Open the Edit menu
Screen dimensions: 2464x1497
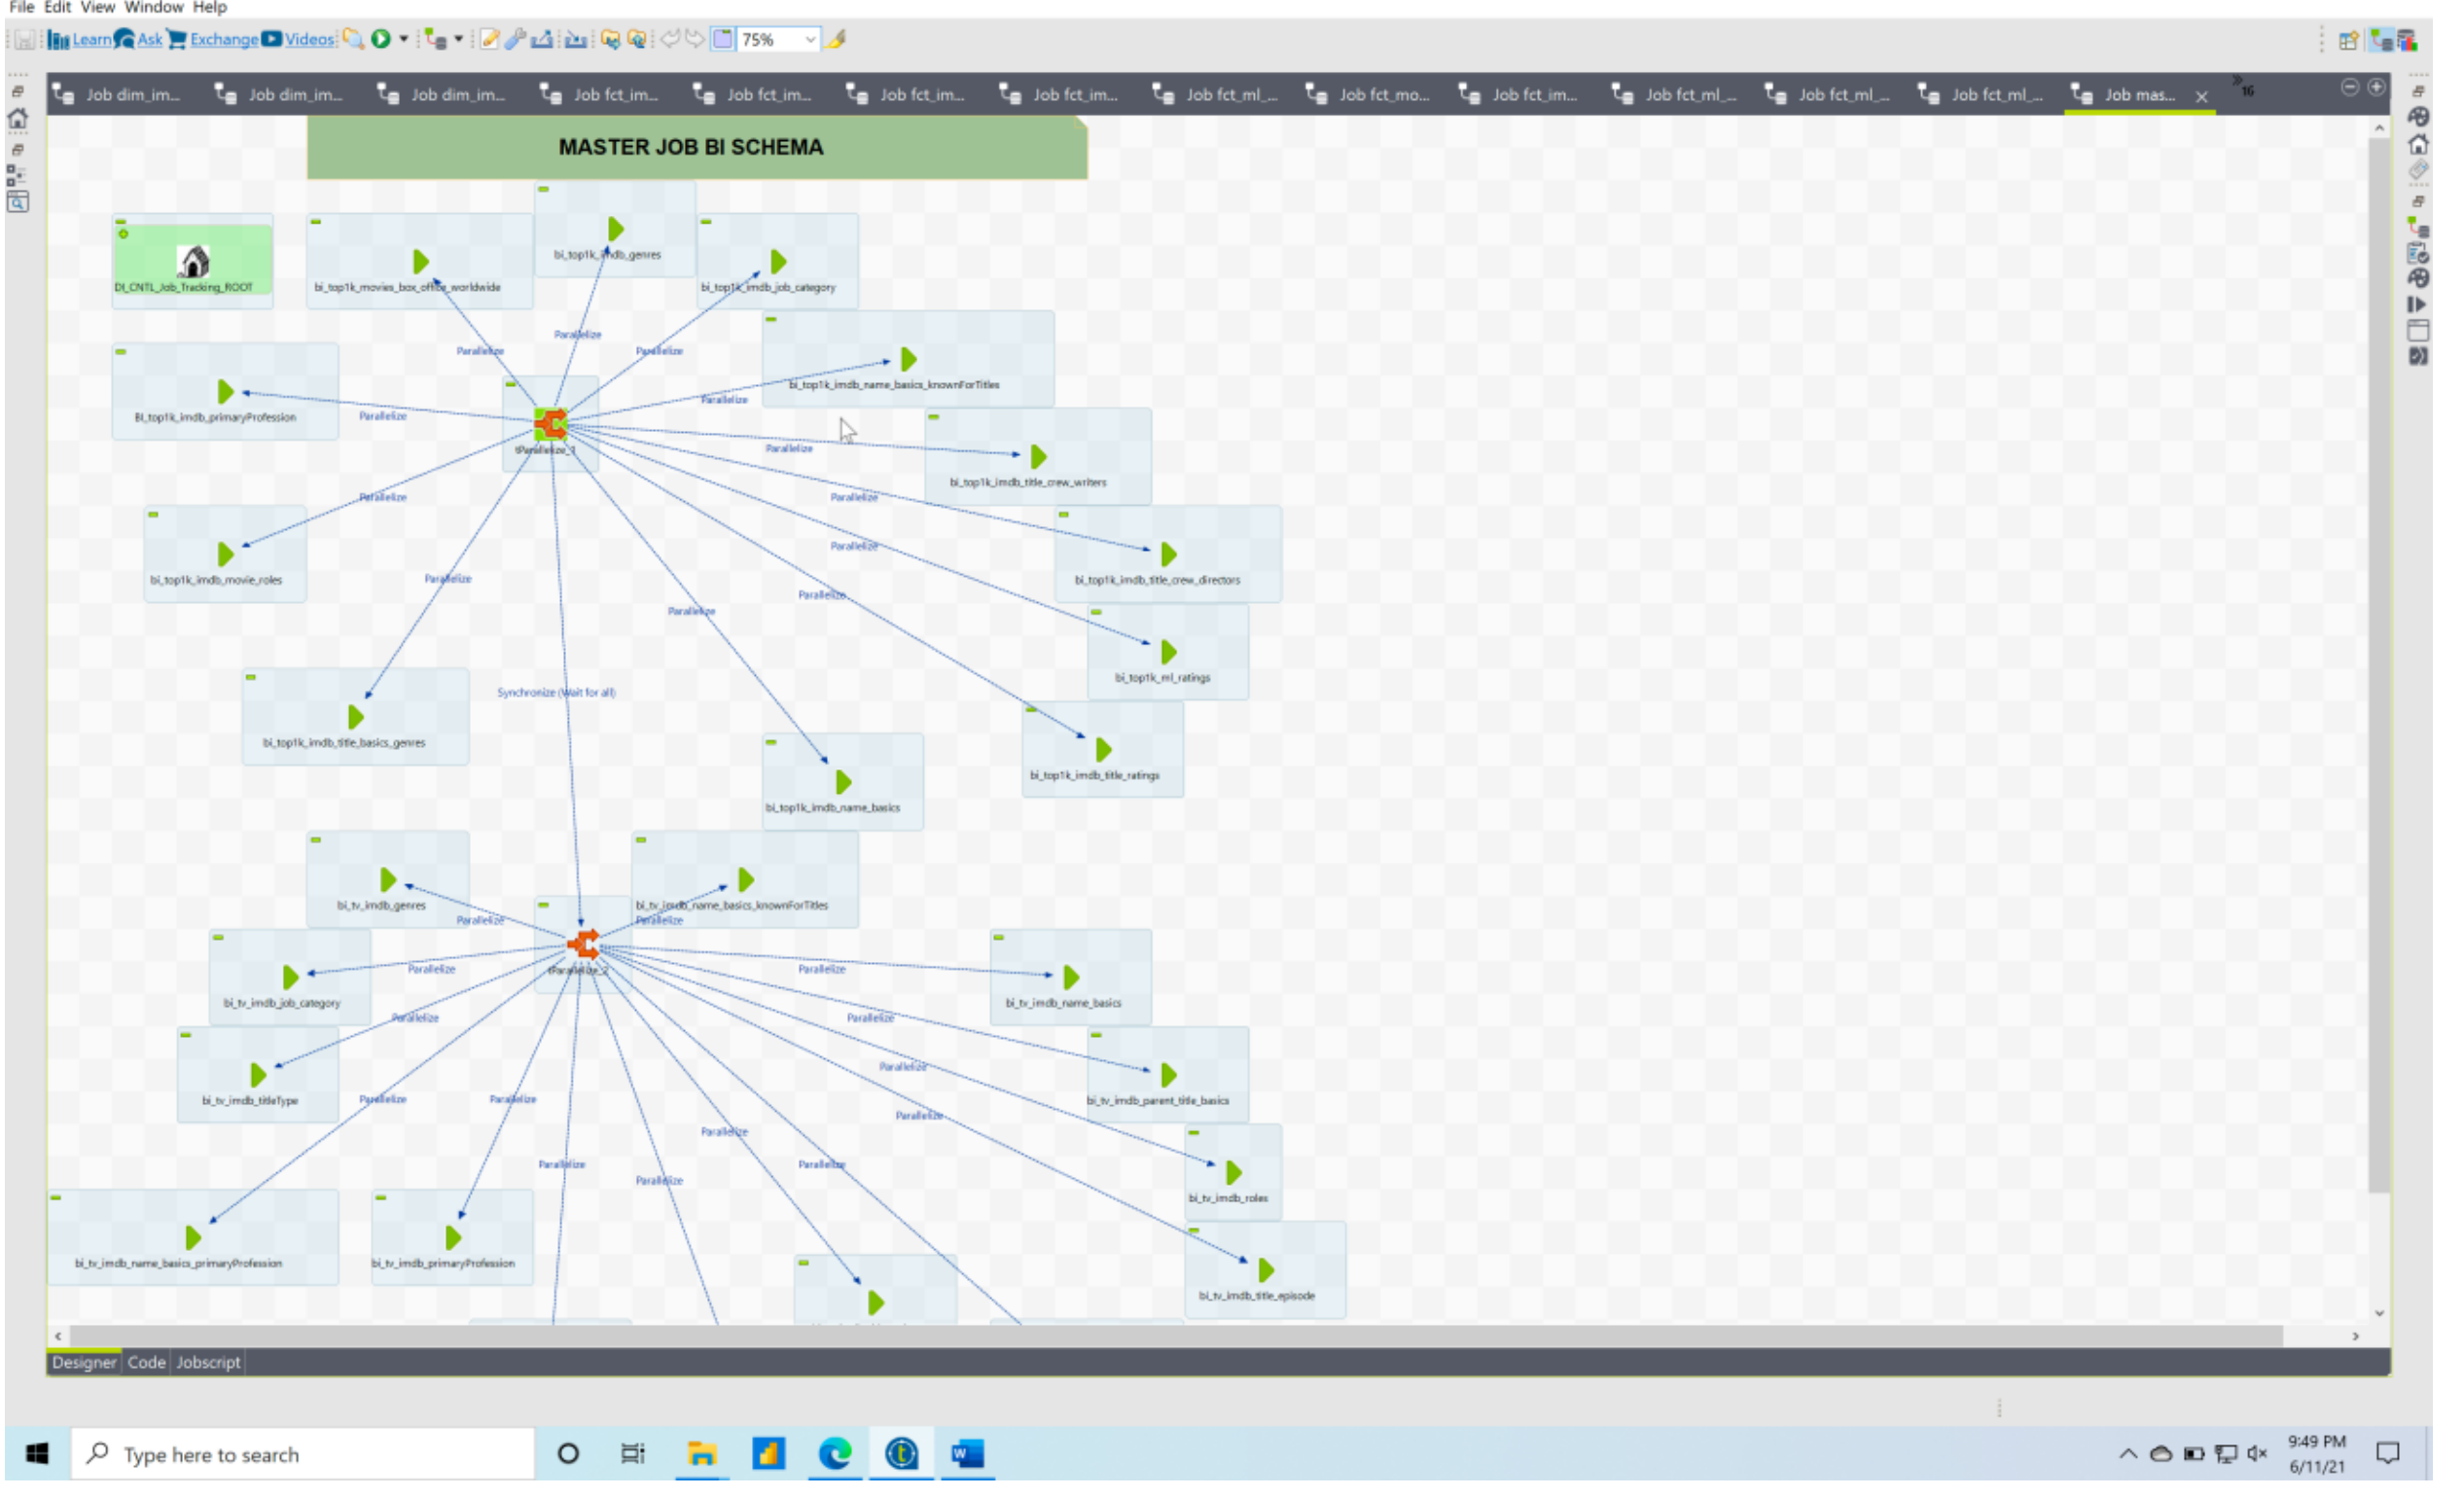[57, 7]
